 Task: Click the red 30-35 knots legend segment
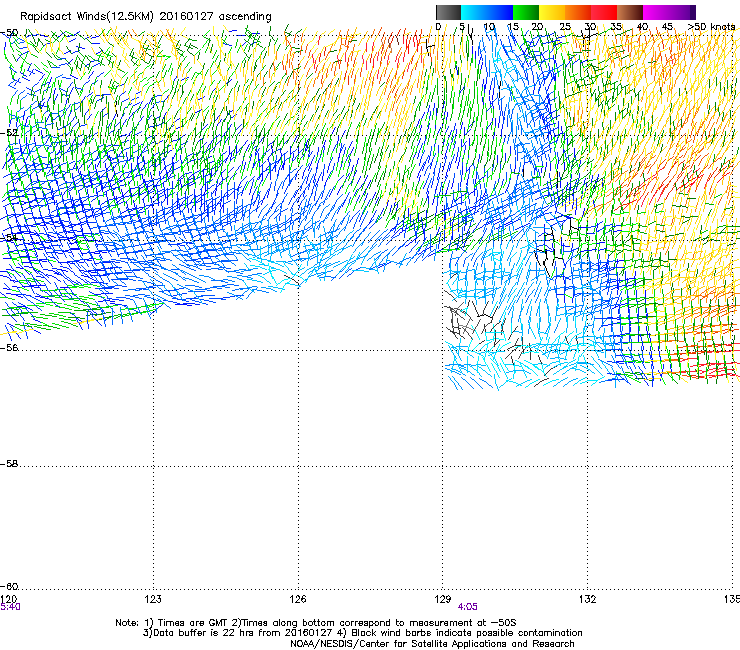(x=604, y=12)
